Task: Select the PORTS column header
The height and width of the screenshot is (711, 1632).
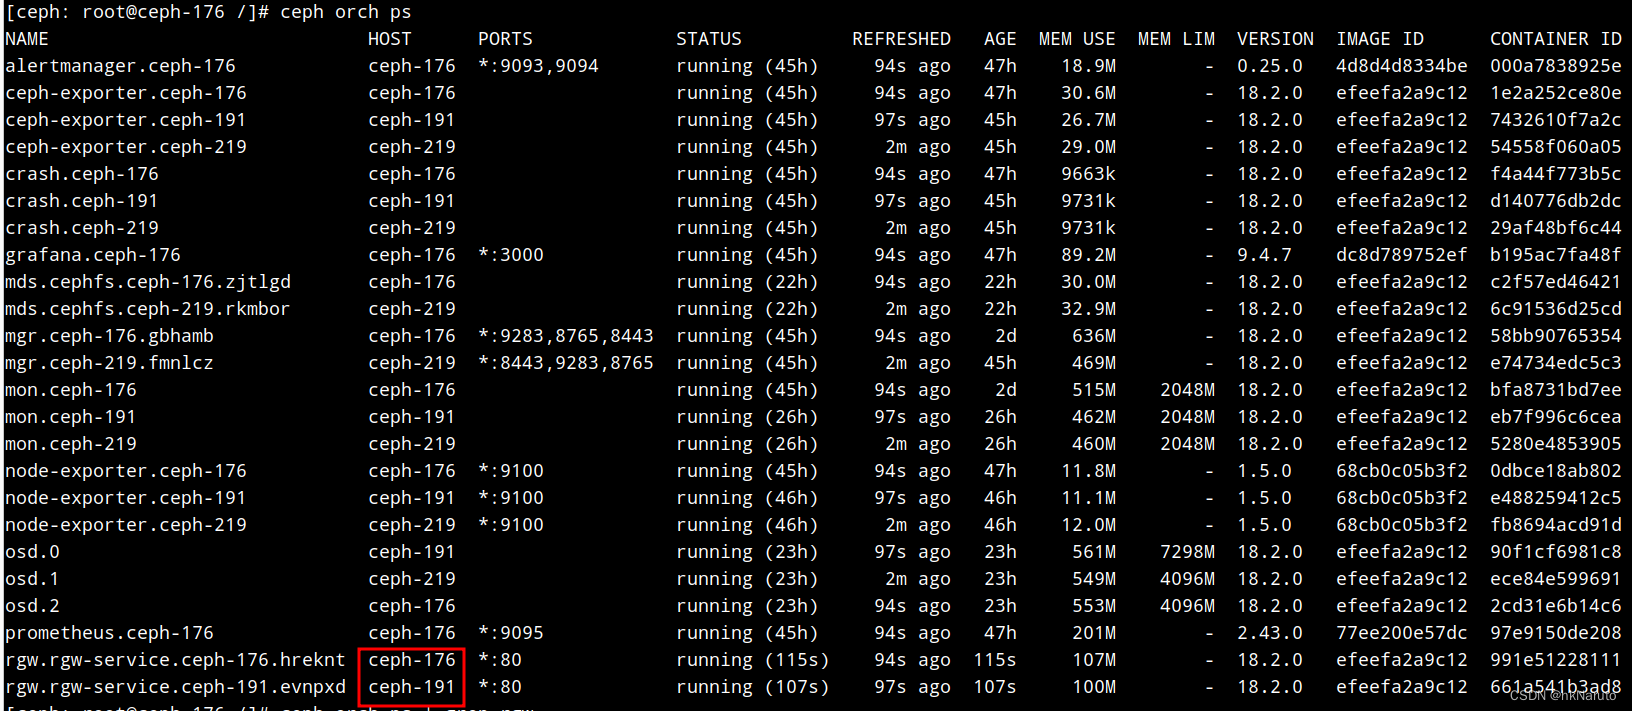Action: point(505,39)
